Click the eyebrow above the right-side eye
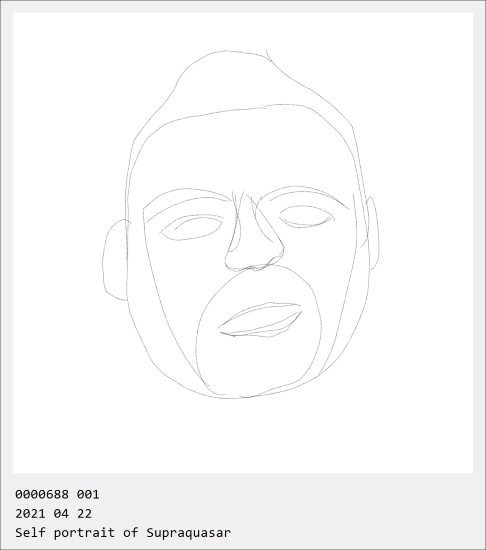Viewport: 486px width, 550px height. click(x=304, y=195)
